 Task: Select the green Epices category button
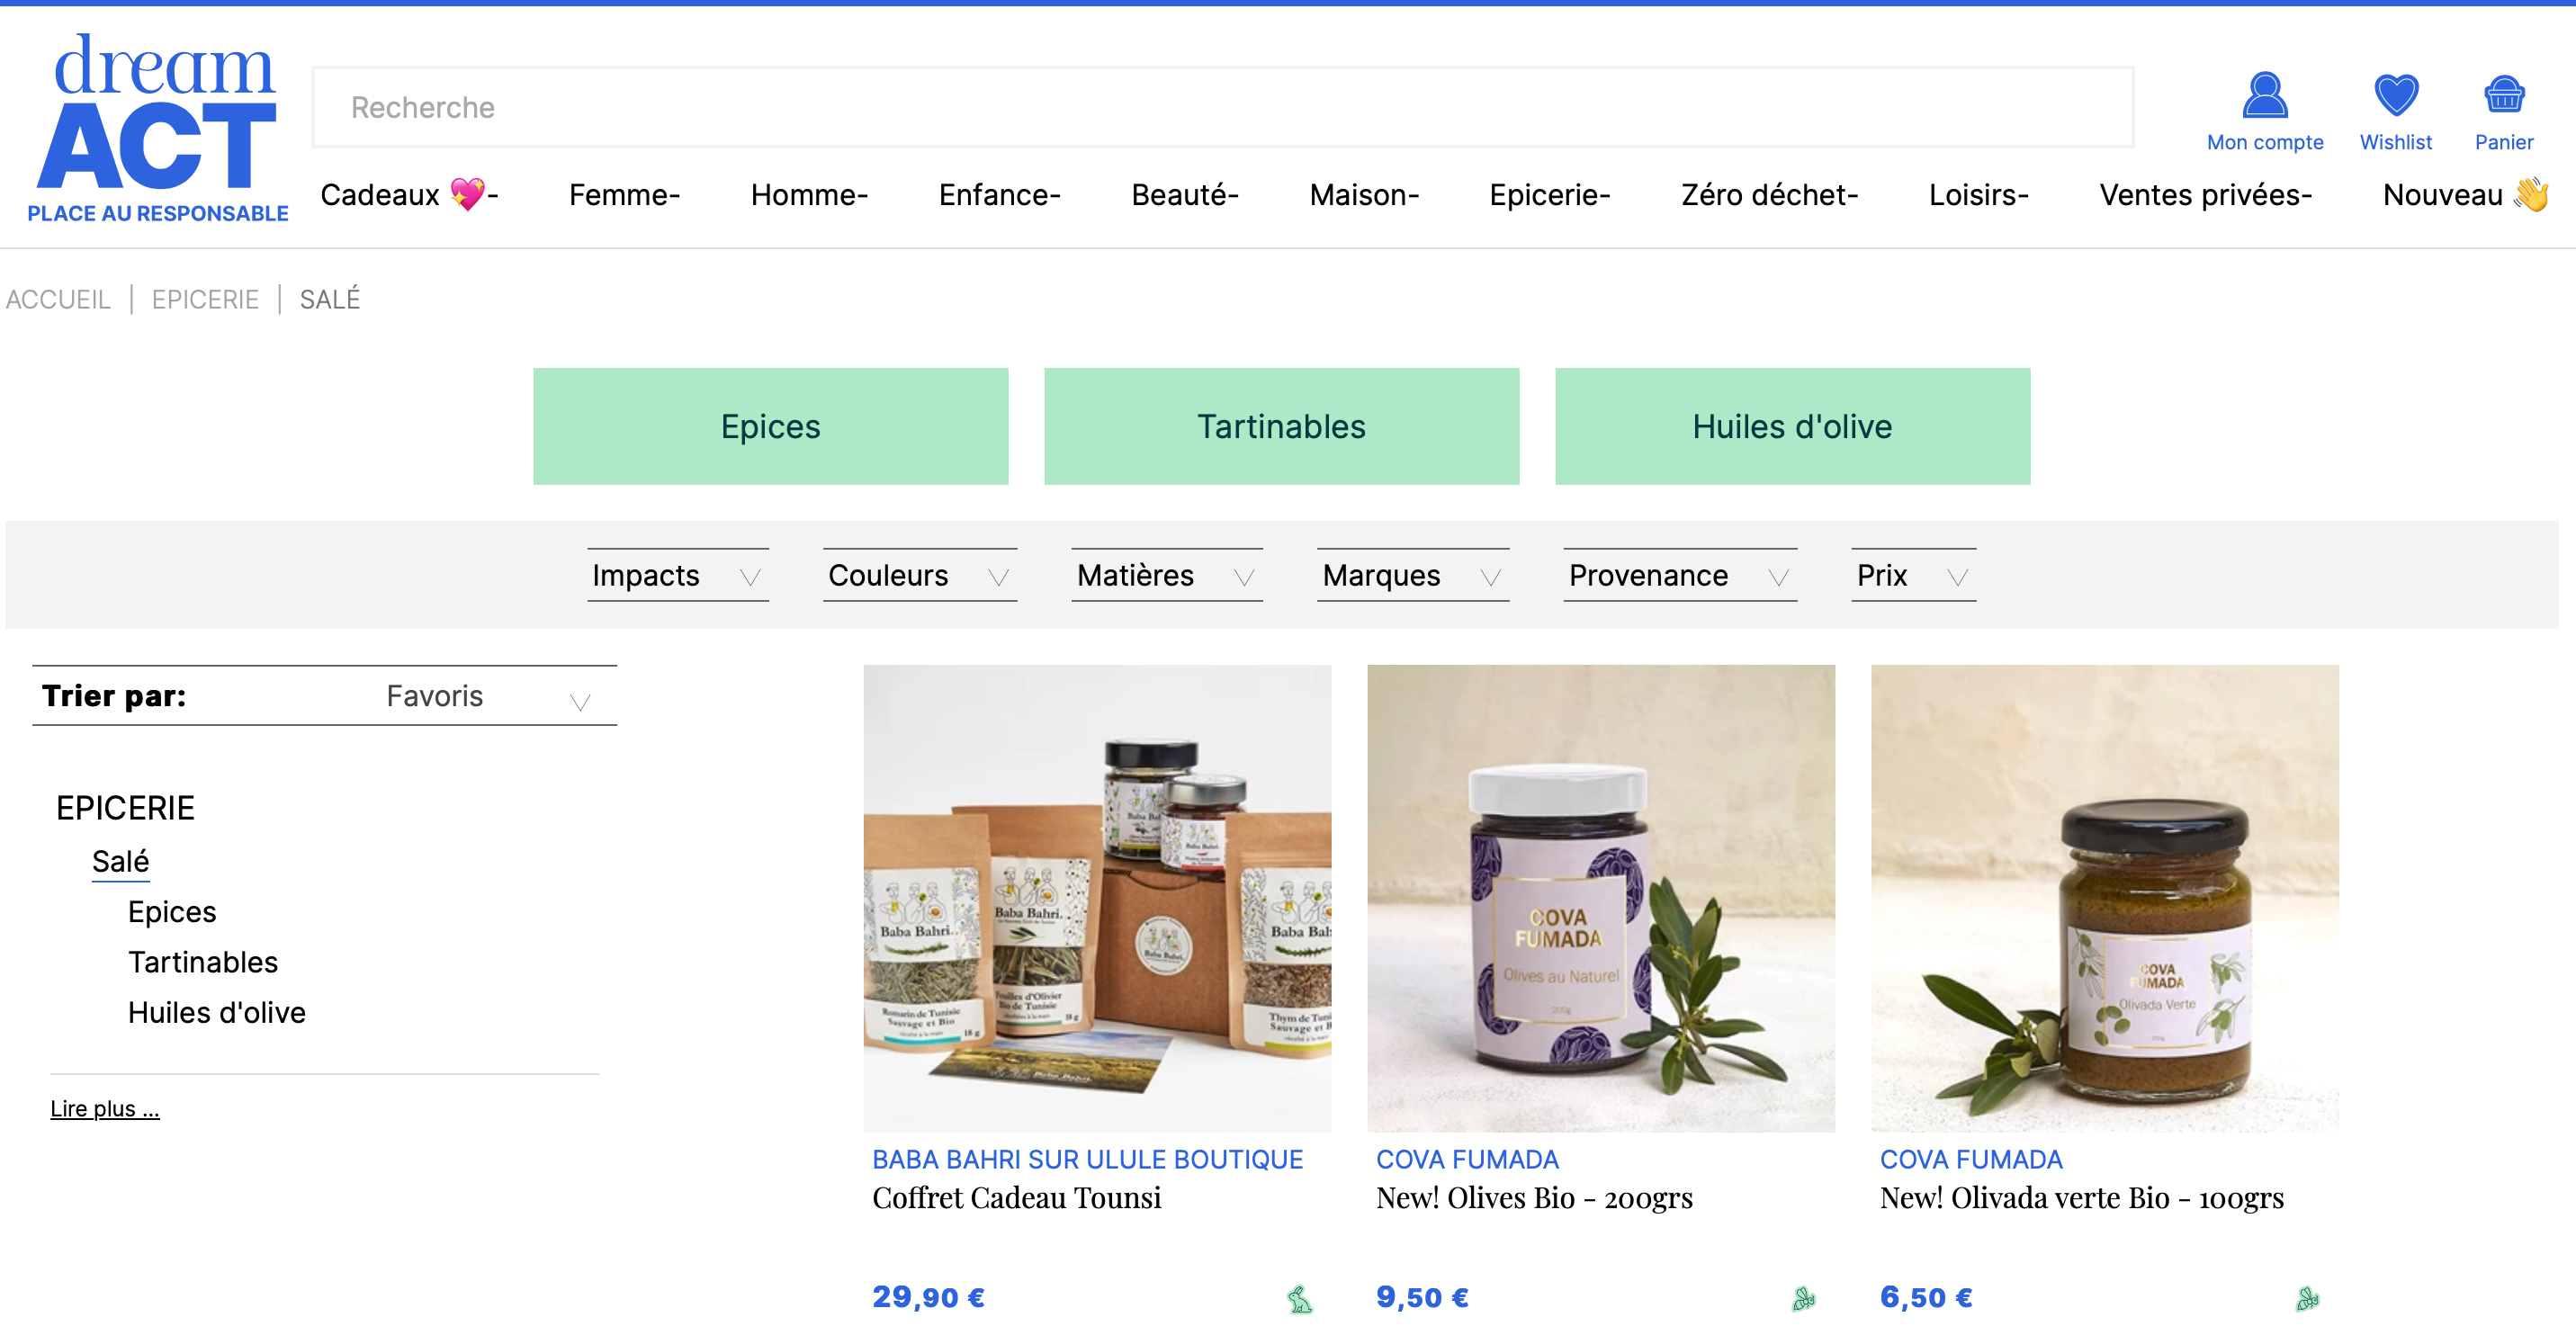tap(770, 426)
